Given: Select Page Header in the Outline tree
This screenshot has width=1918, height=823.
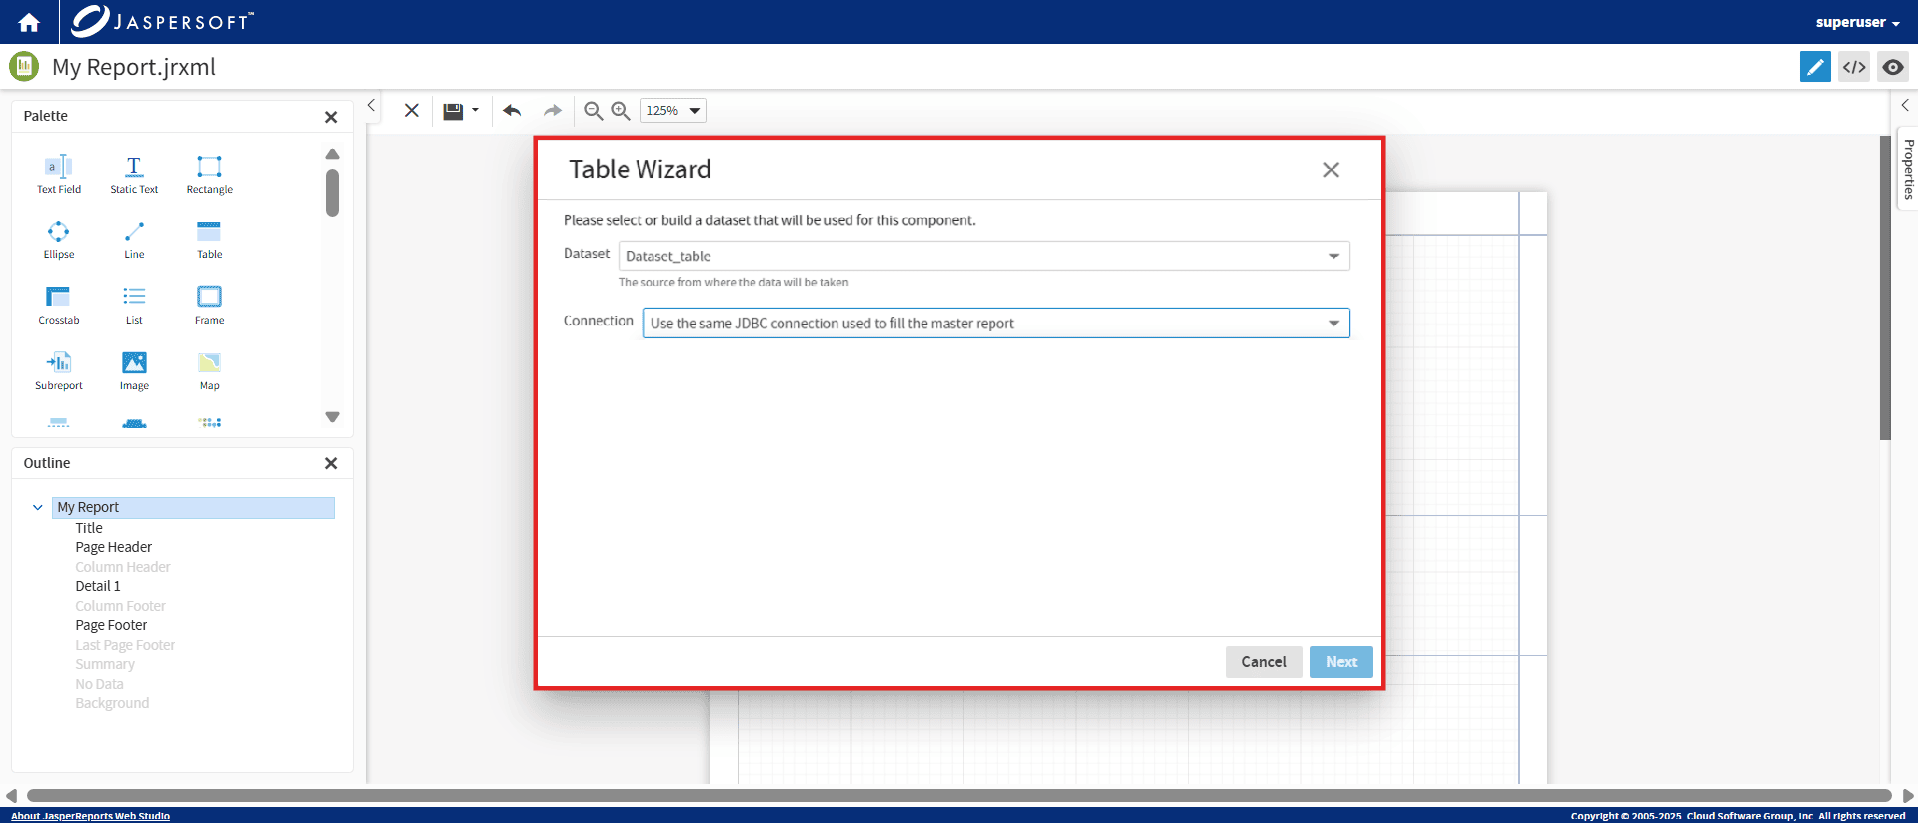Looking at the screenshot, I should (x=114, y=547).
